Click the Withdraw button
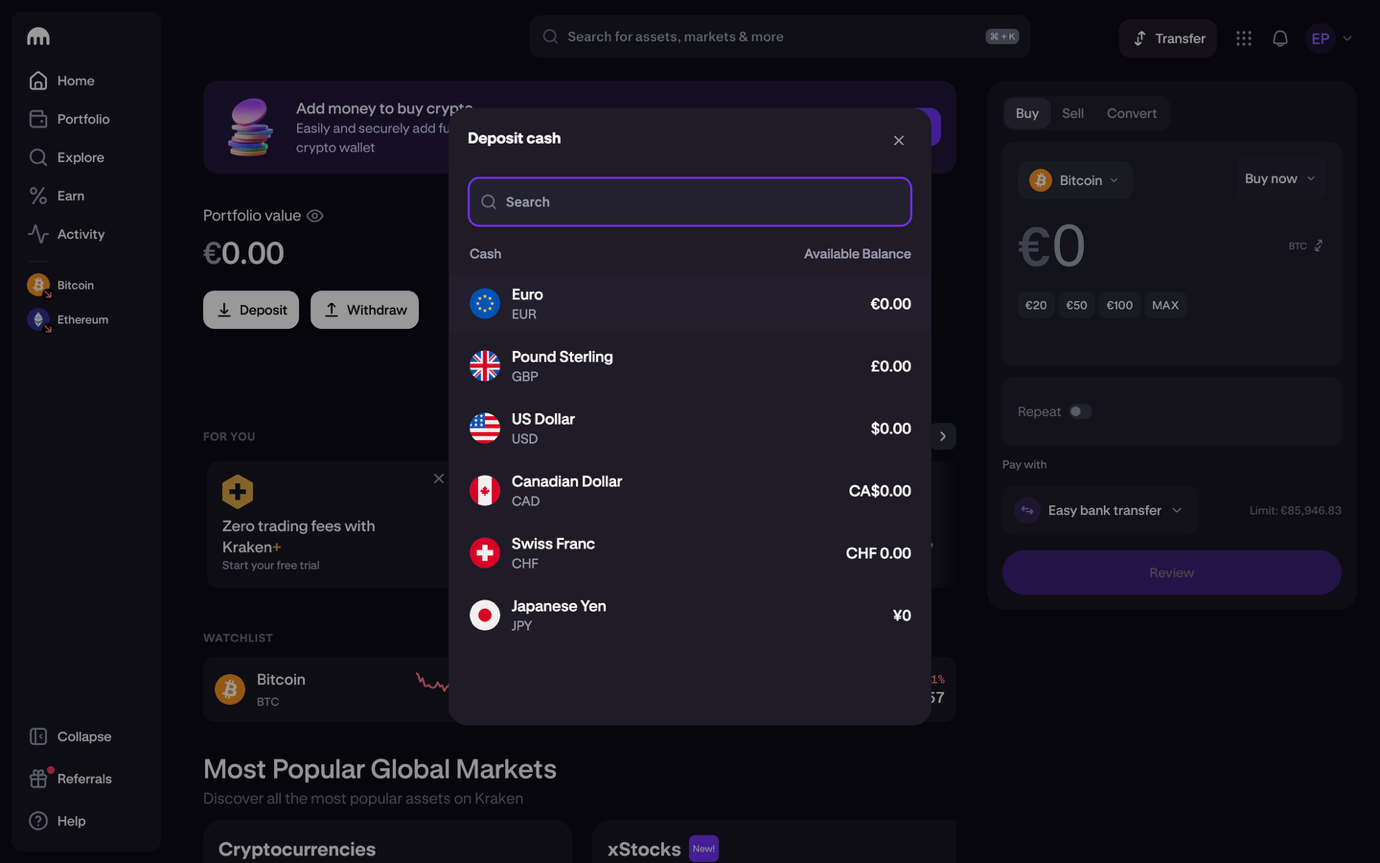The width and height of the screenshot is (1380, 863). click(x=365, y=310)
